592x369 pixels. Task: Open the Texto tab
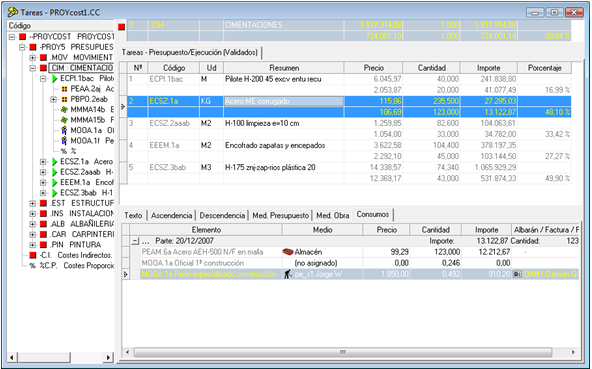(133, 215)
